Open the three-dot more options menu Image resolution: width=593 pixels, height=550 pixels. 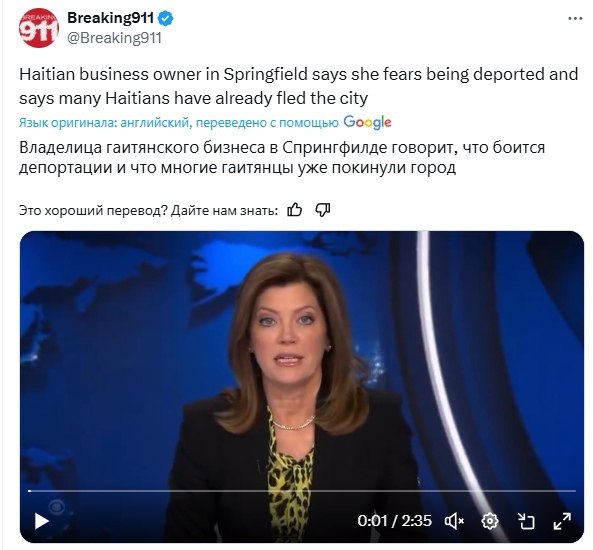(x=575, y=19)
